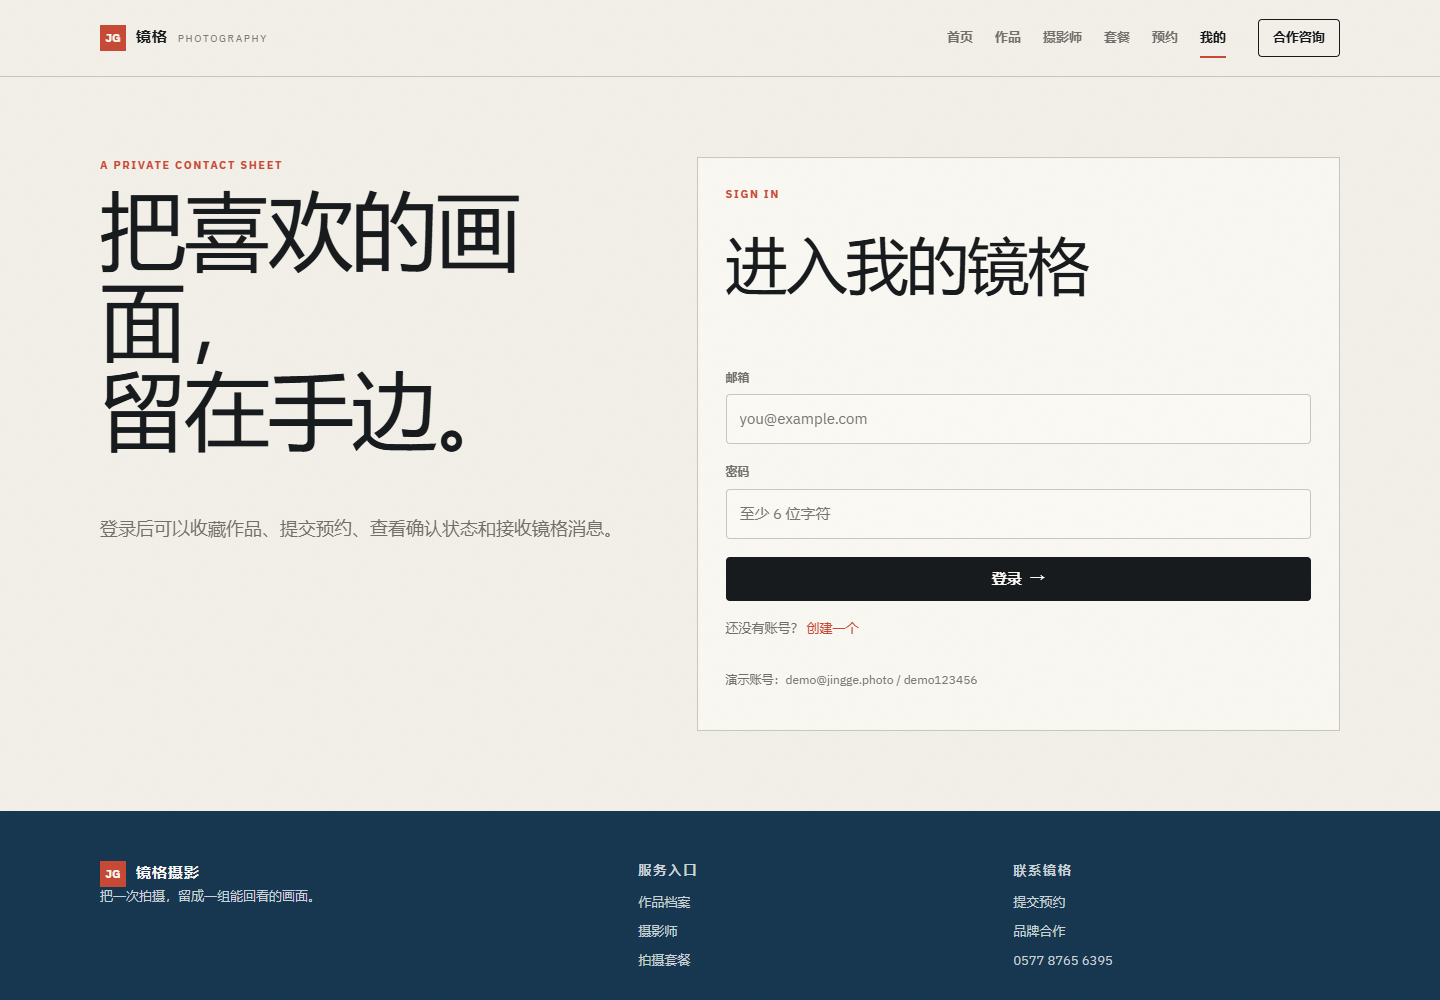This screenshot has width=1440, height=1000.
Task: Click 镜格摄影 brand text in footer
Action: point(168,873)
